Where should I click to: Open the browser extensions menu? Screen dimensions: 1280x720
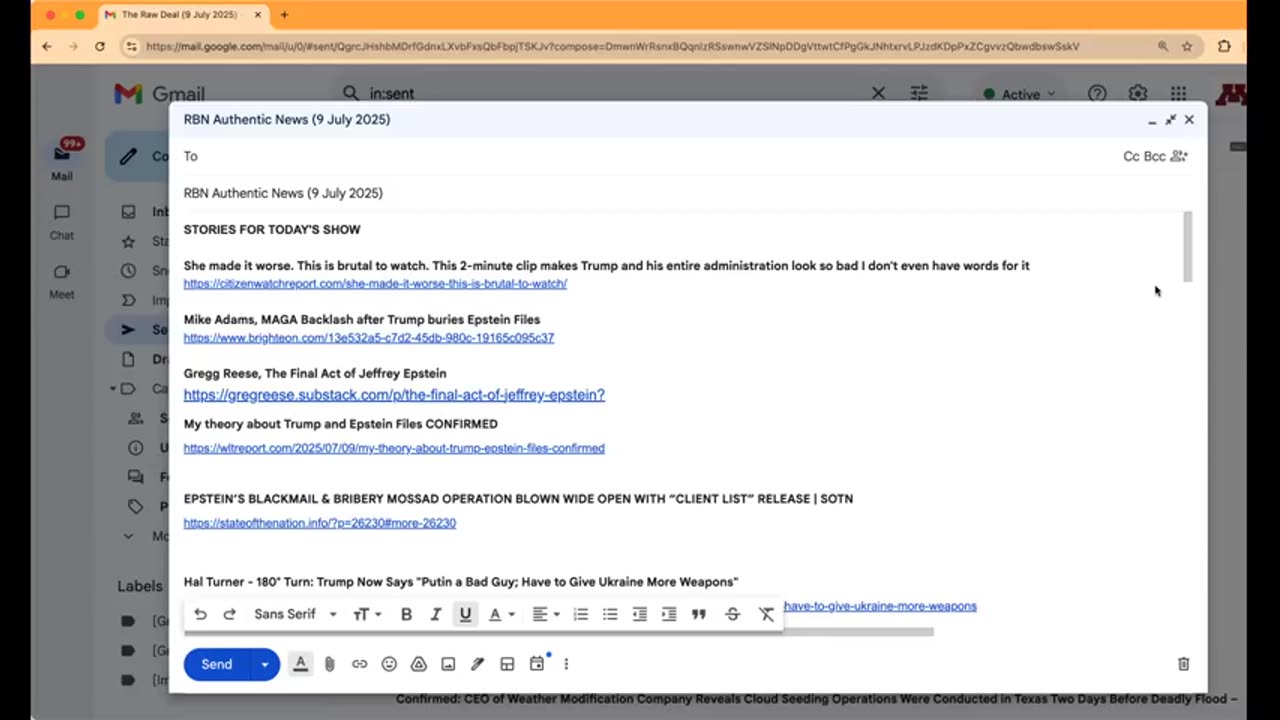click(x=1224, y=46)
